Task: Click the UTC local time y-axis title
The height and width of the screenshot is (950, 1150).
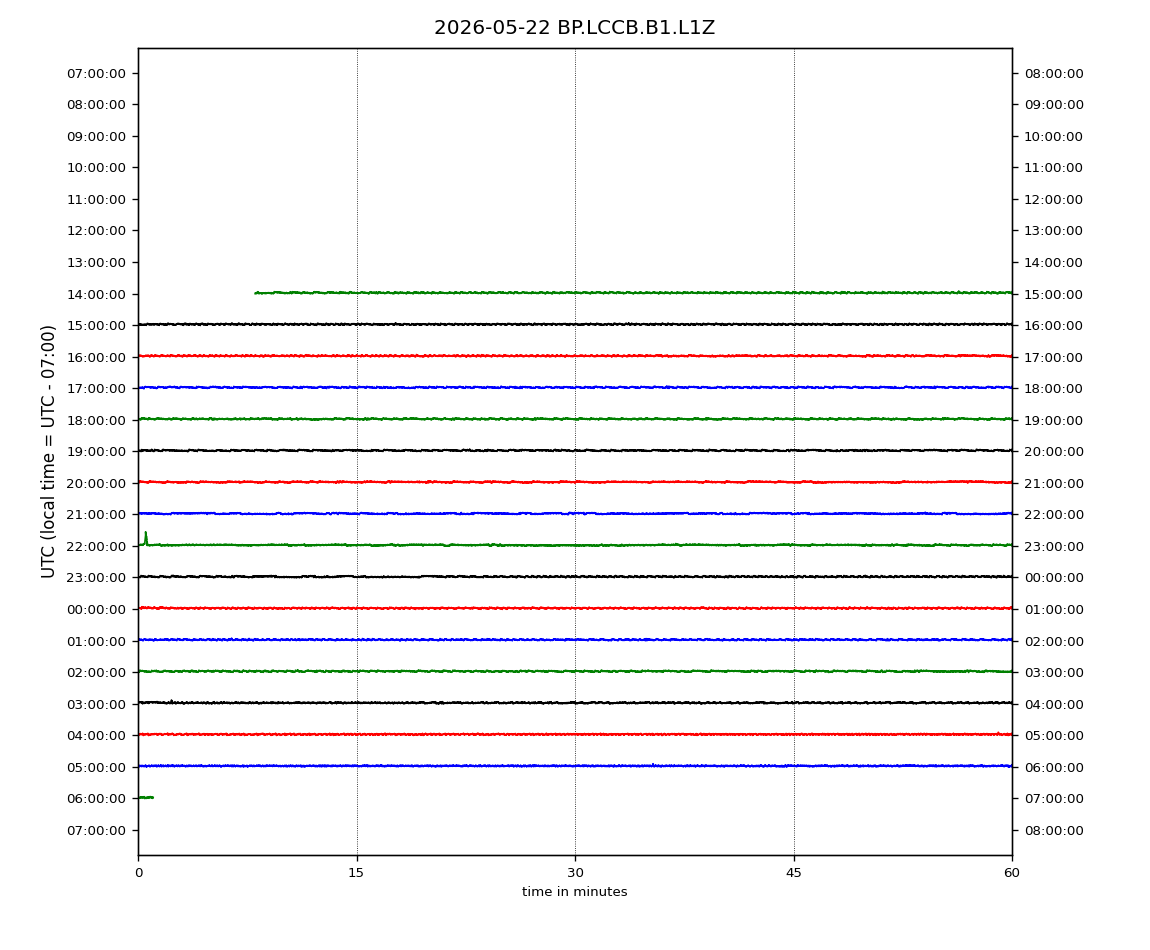Action: pos(48,452)
